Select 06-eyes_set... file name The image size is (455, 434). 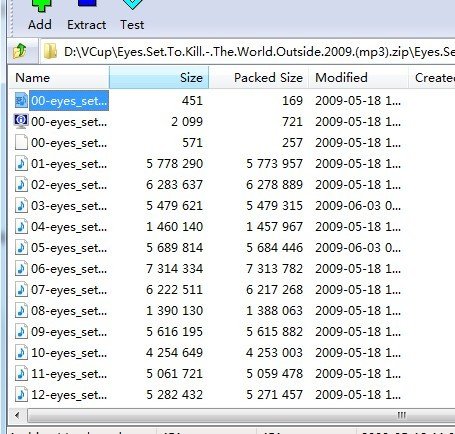point(69,269)
